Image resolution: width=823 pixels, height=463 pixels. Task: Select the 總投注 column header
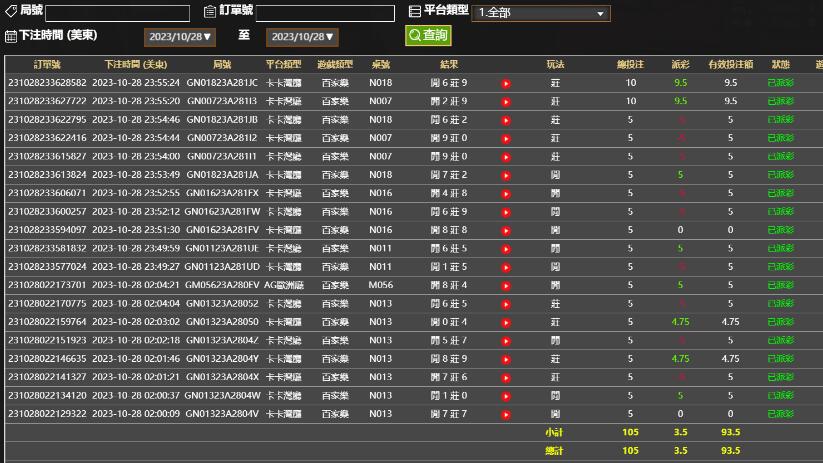(630, 65)
